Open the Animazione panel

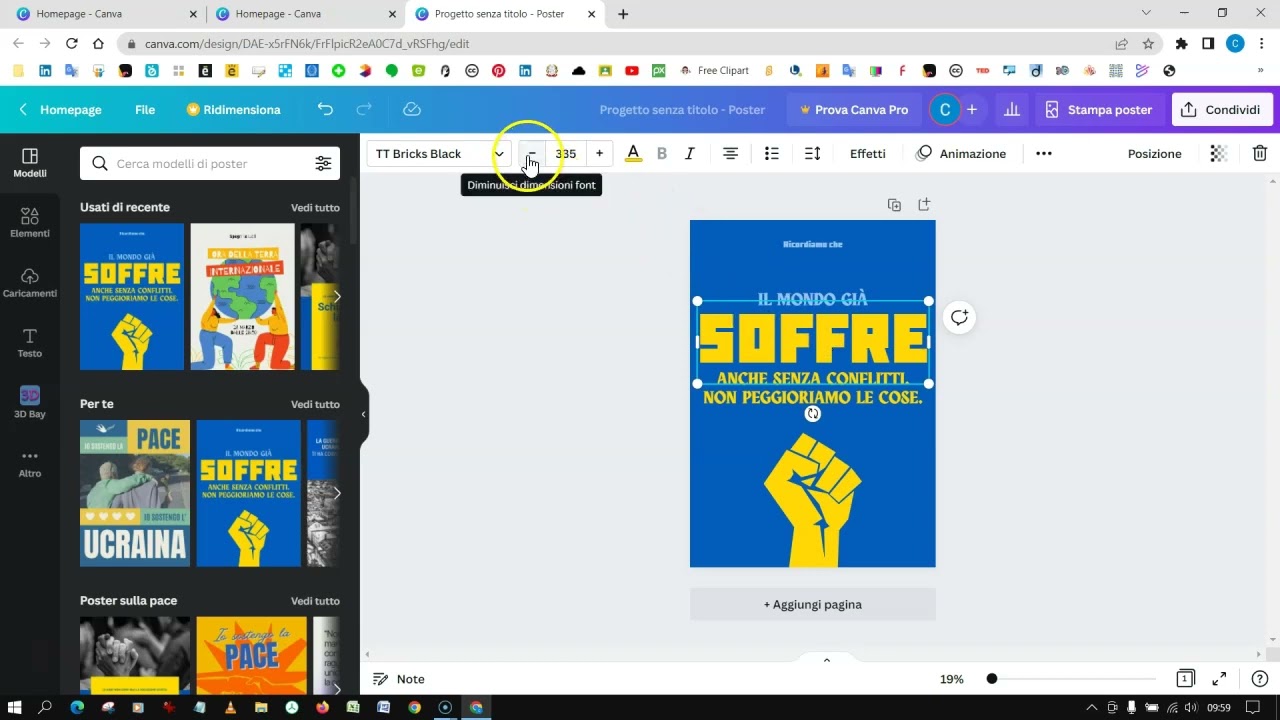961,153
